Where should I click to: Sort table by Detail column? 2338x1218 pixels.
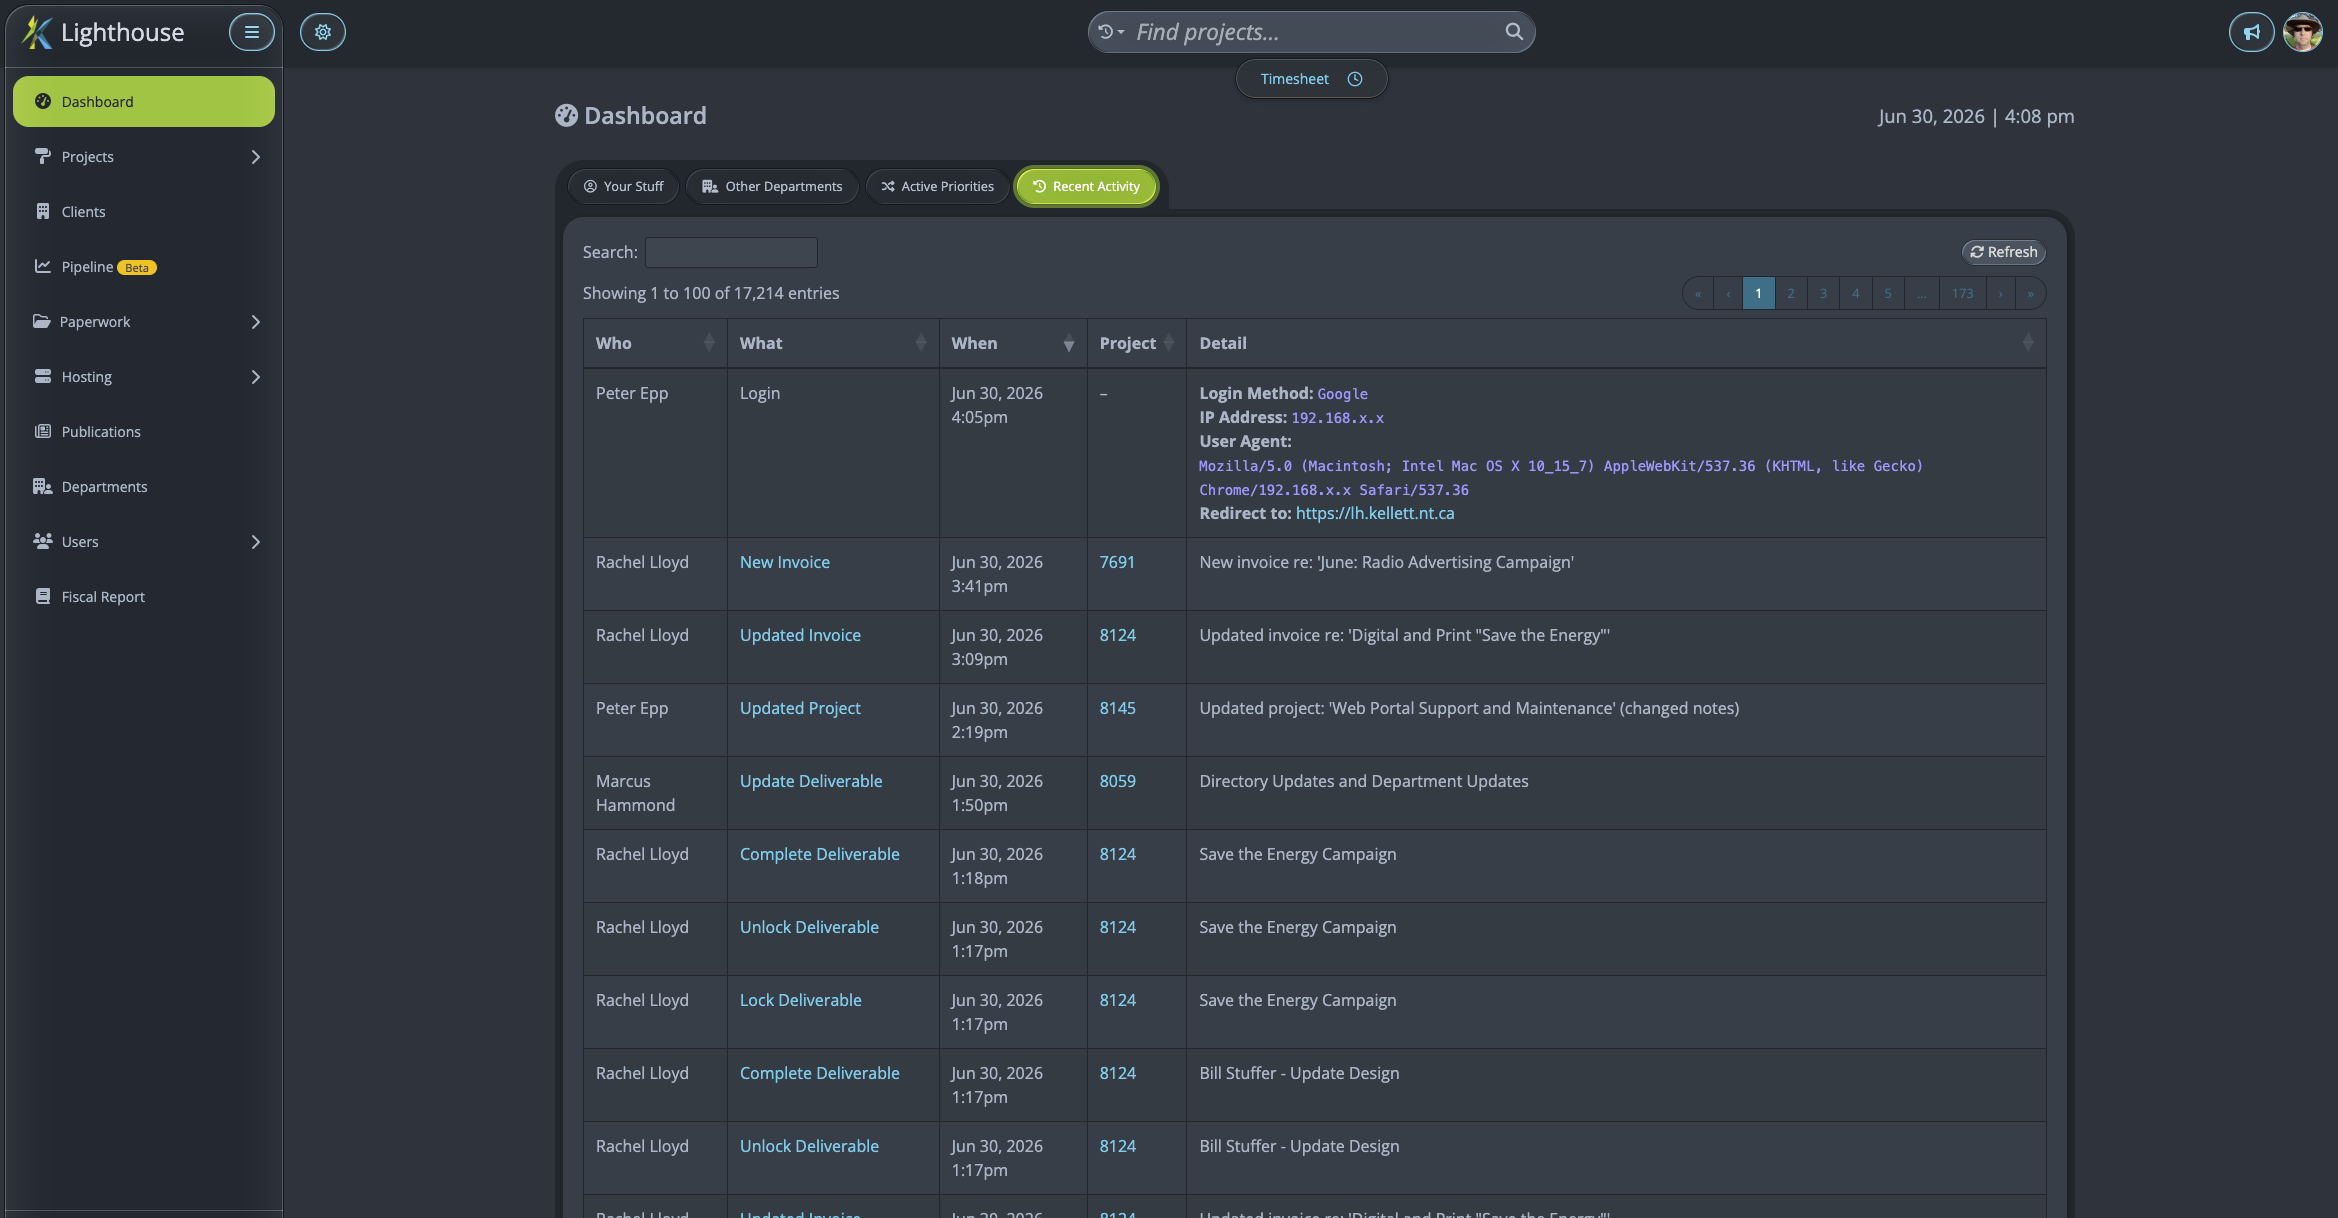pos(1616,343)
